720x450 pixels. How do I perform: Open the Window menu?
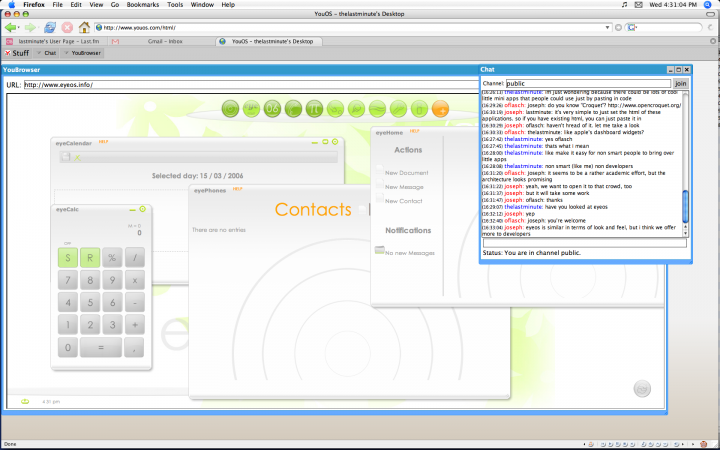(x=202, y=5)
